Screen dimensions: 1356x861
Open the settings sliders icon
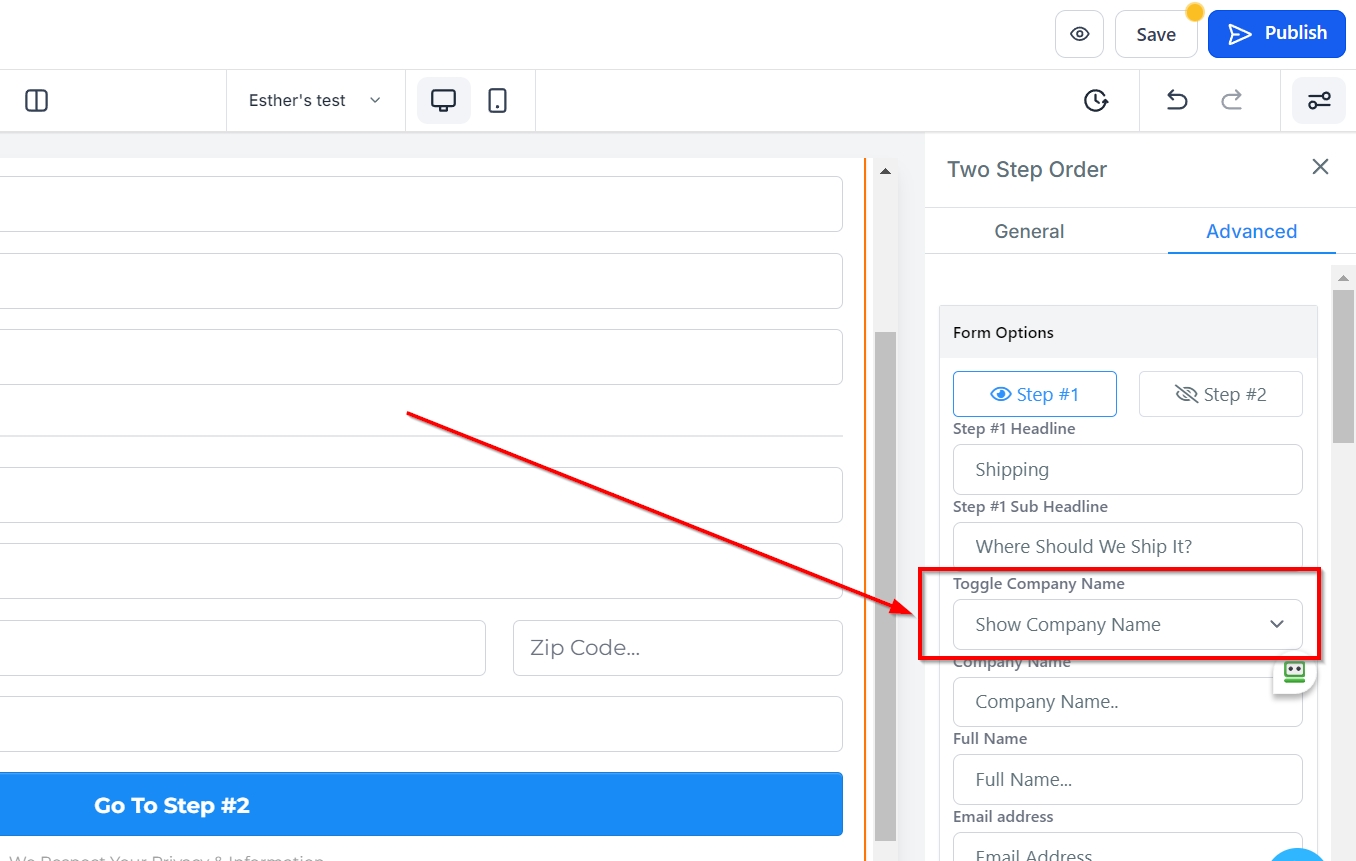[x=1319, y=100]
